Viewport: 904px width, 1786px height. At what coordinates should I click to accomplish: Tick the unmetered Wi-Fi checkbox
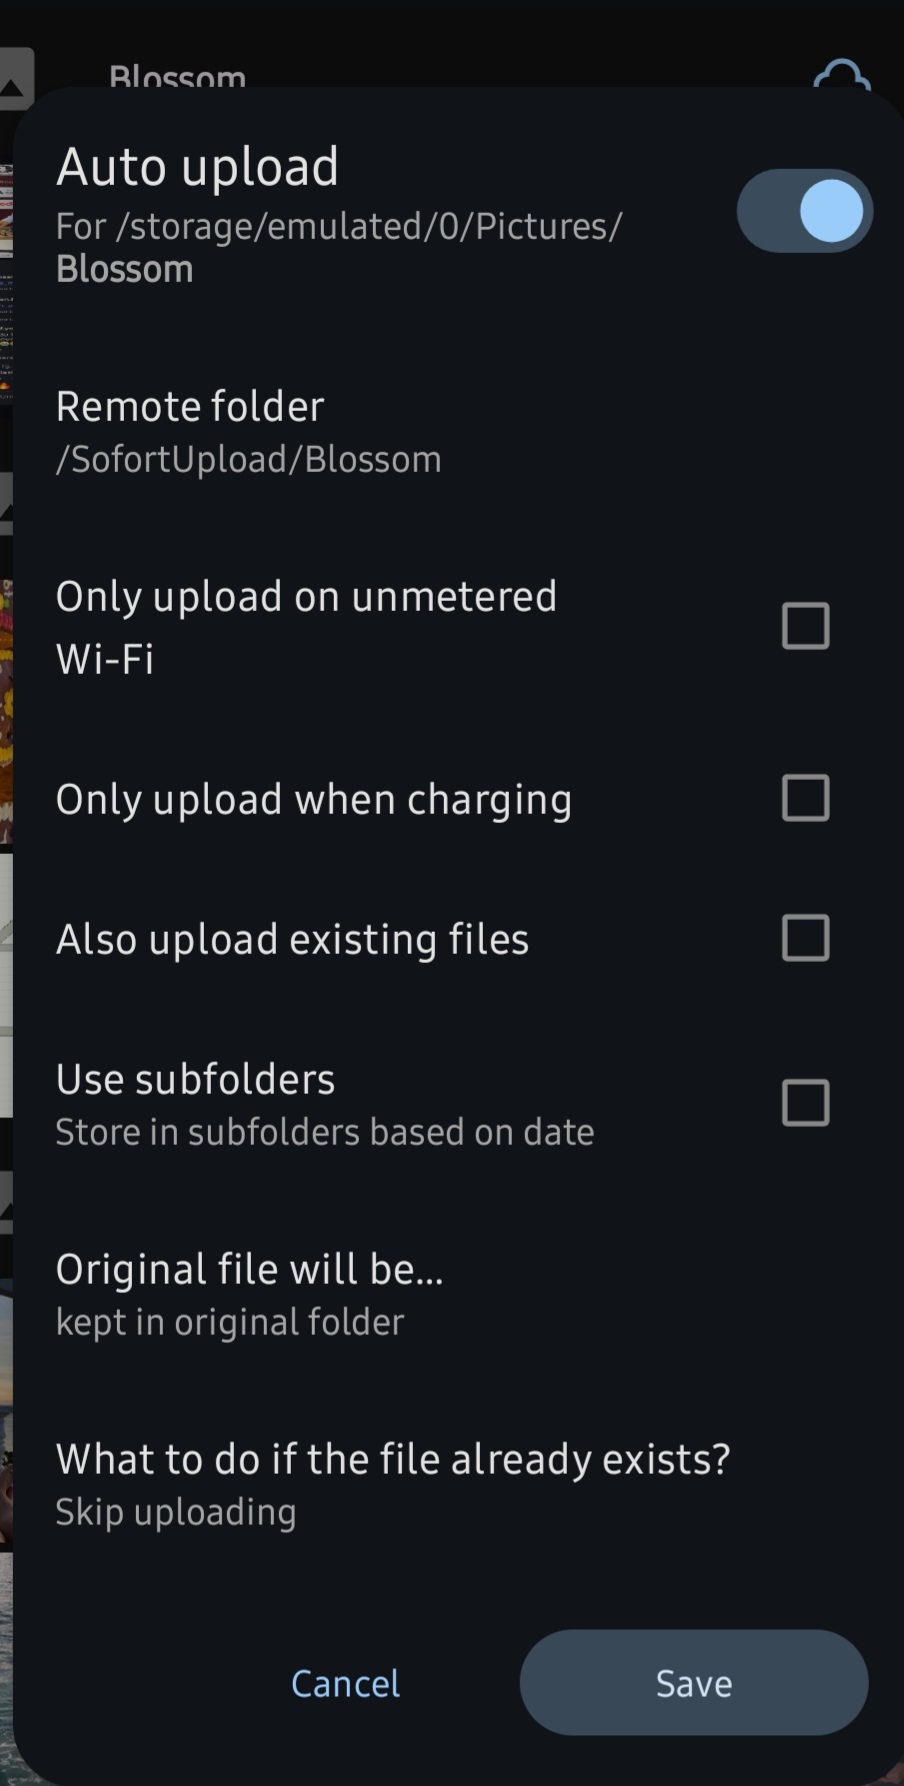tap(805, 626)
